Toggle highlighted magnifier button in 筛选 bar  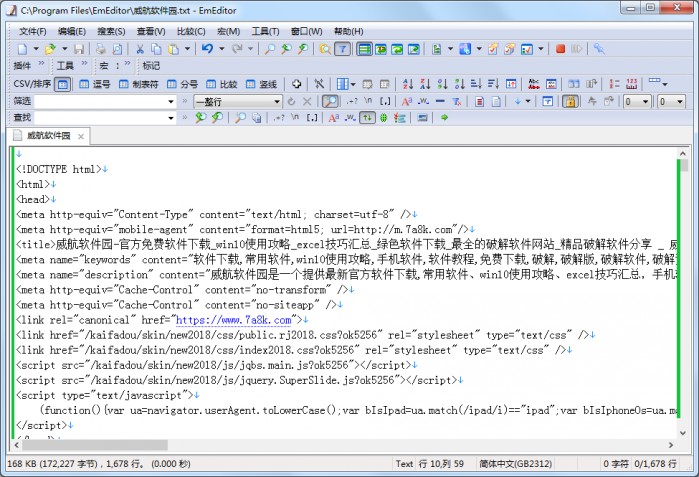click(330, 102)
